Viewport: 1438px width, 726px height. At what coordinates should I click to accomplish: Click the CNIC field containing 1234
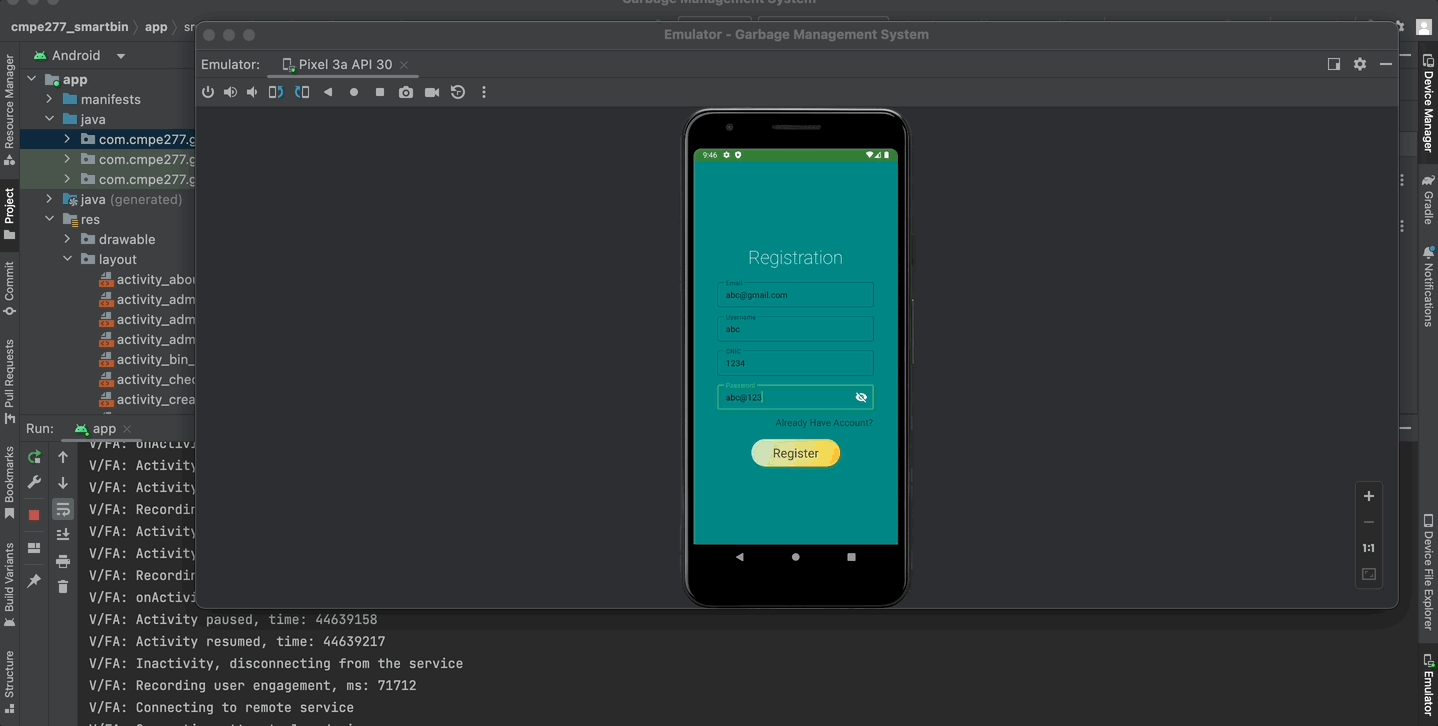pyautogui.click(x=795, y=362)
